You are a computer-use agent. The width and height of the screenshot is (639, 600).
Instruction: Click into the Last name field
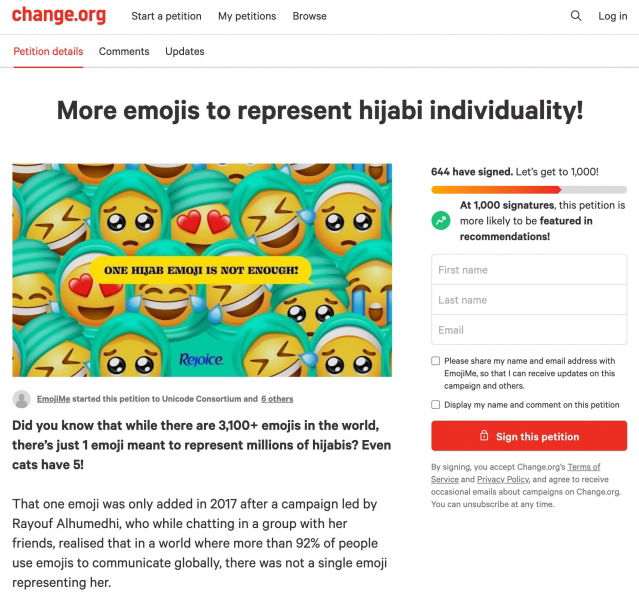click(529, 300)
